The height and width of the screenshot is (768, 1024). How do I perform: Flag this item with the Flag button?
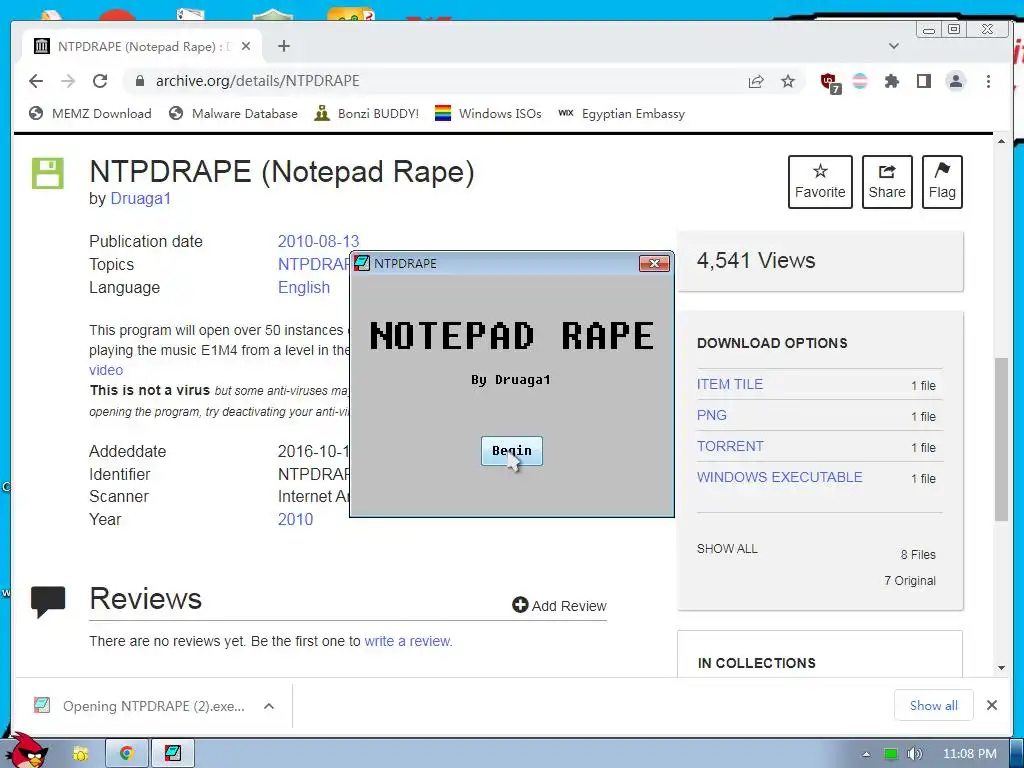[942, 182]
